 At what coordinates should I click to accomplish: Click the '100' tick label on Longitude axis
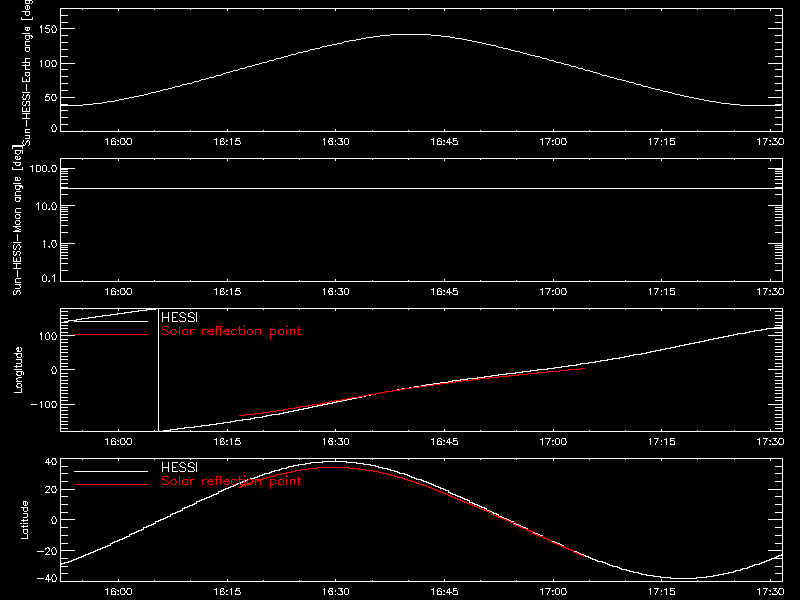[48, 336]
